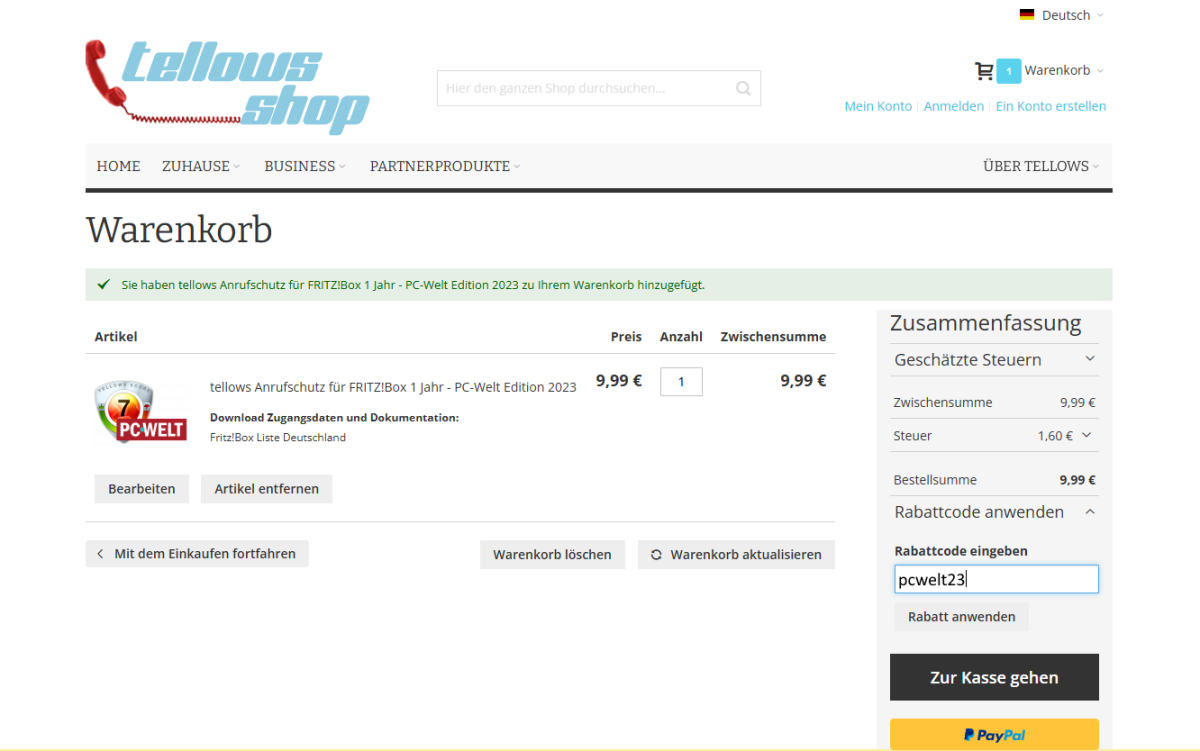Expand the Steuer details row
This screenshot has height=751, width=1200.
pos(1087,436)
